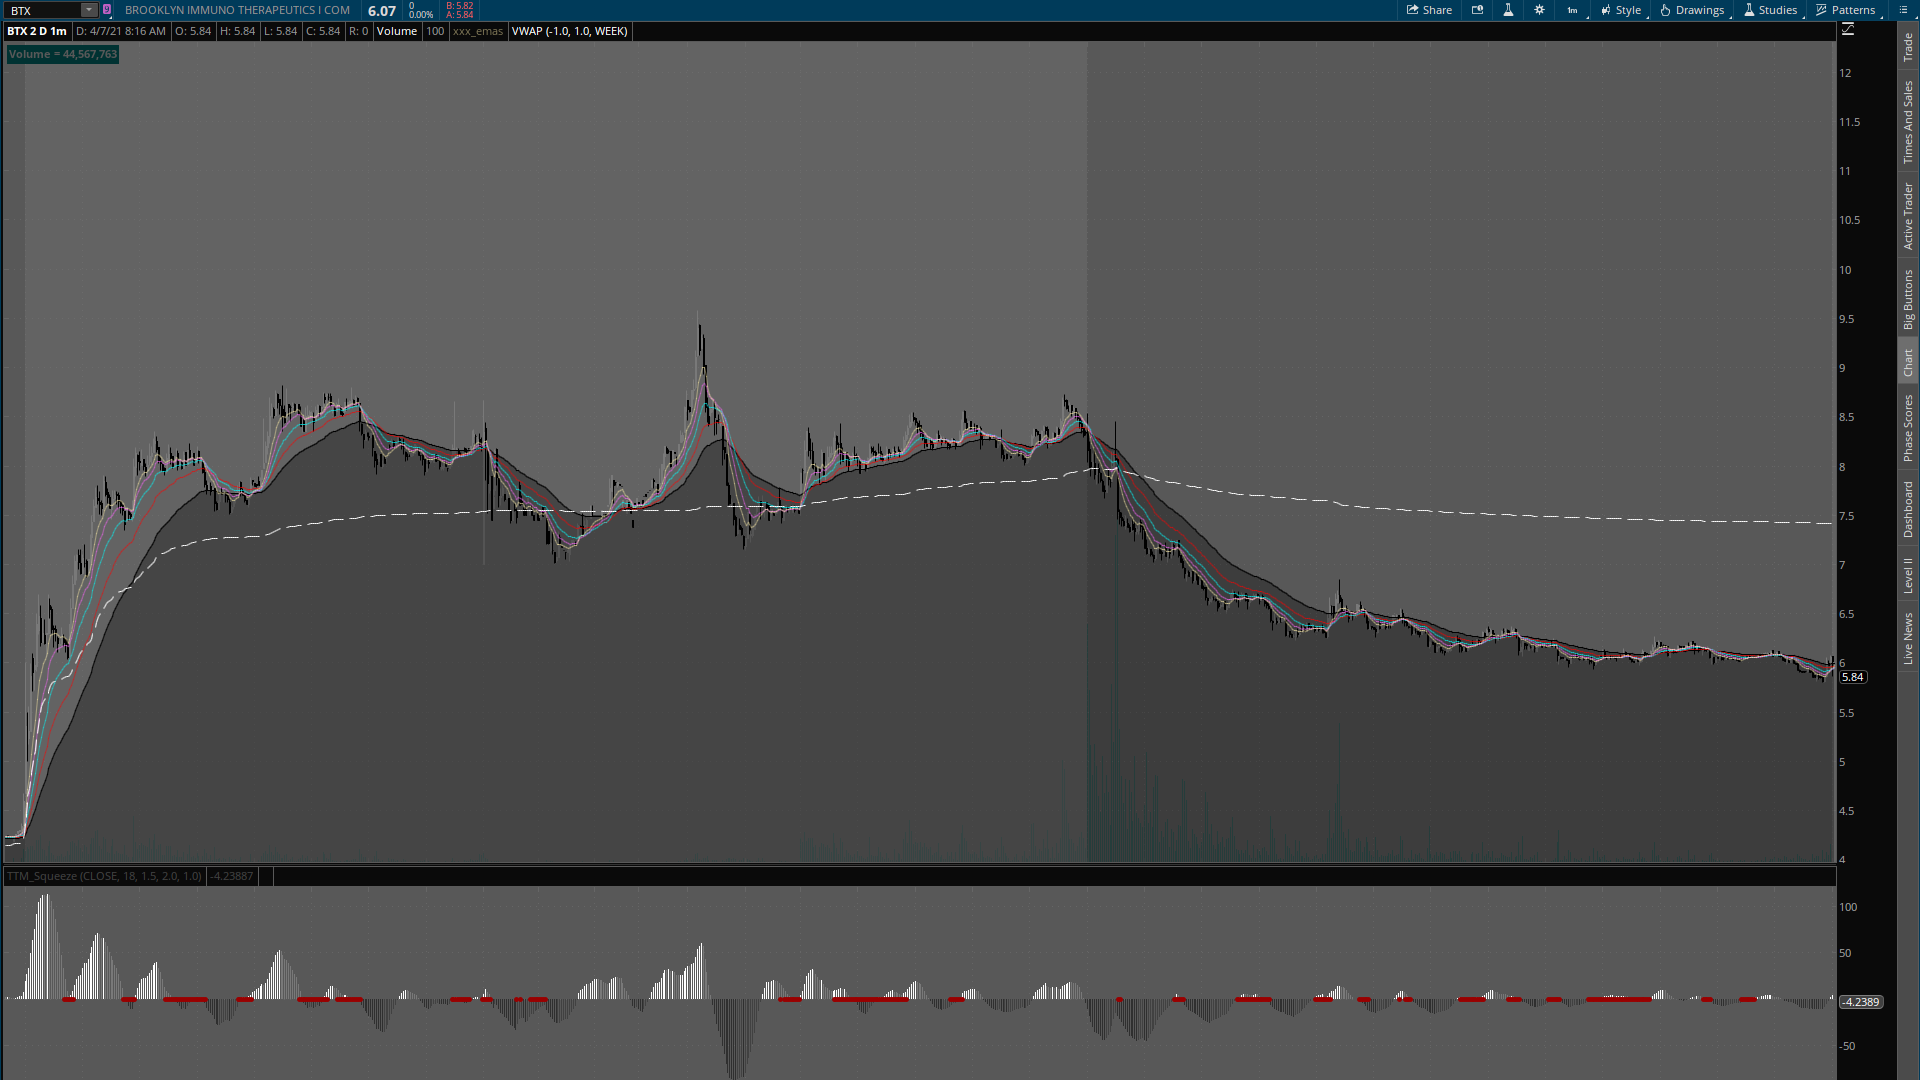1920x1080 pixels.
Task: Expand the BTX symbol dropdown
Action: click(x=90, y=10)
